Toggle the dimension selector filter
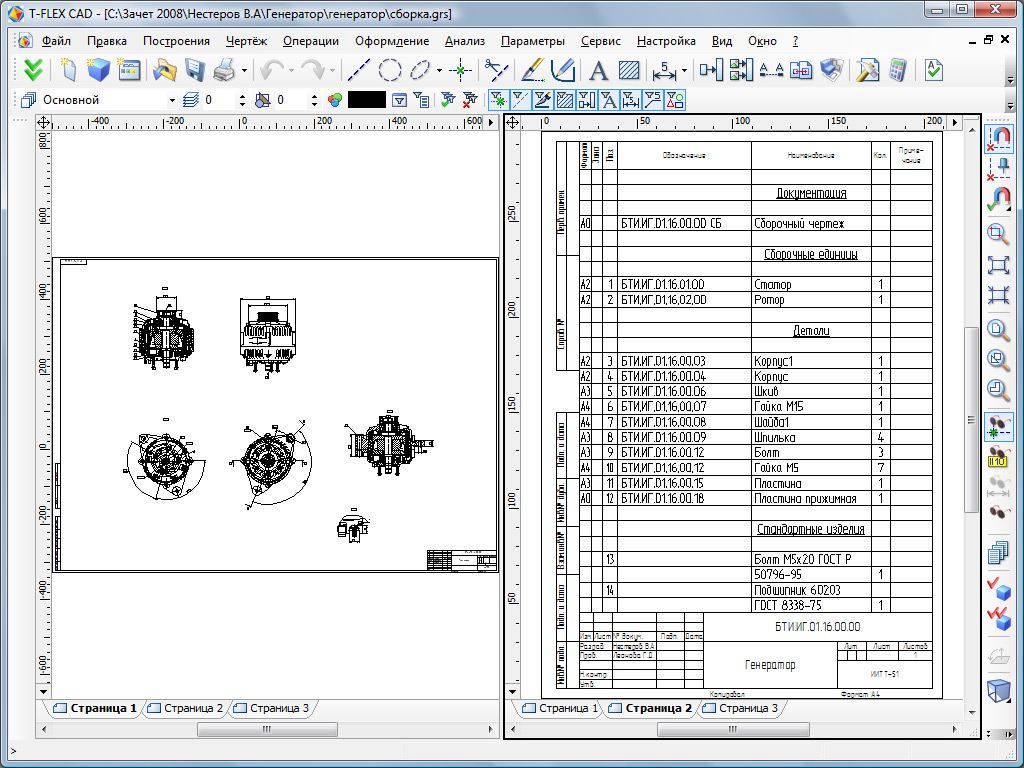Screen dimensions: 1024x768 click(x=631, y=100)
